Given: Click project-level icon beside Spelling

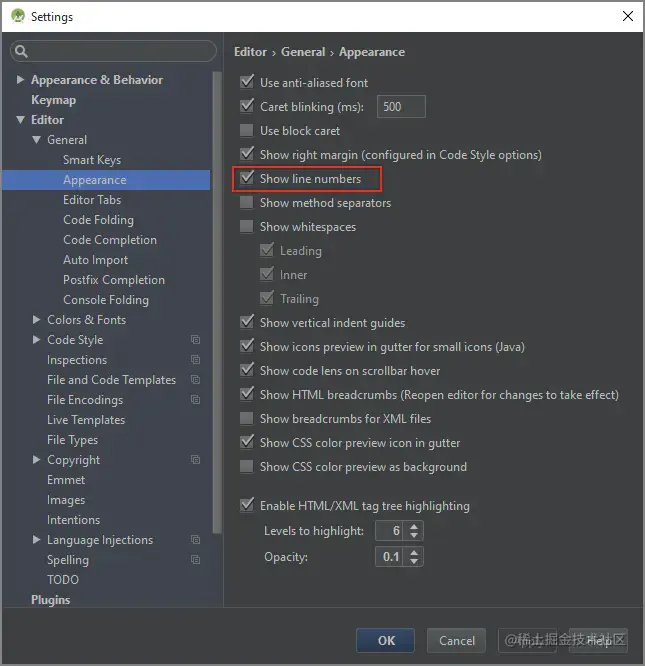Looking at the screenshot, I should pyautogui.click(x=195, y=560).
